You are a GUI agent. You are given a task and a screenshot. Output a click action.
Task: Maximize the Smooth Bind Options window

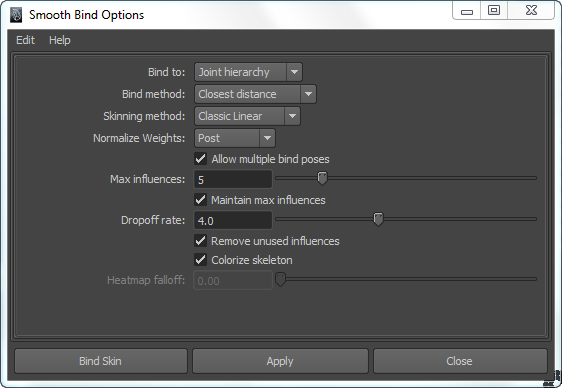[494, 10]
